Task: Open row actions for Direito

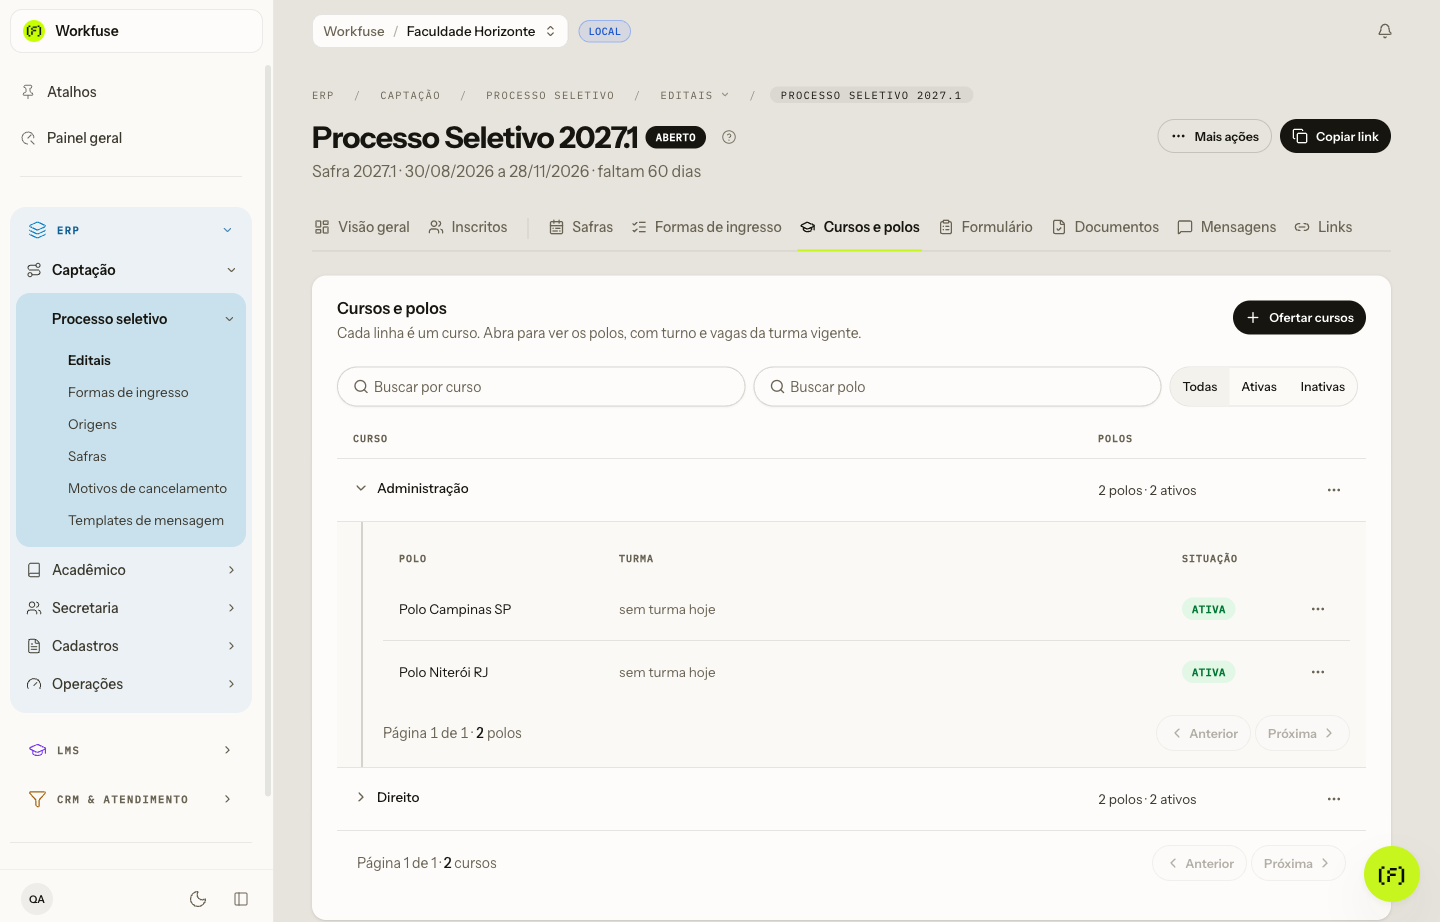Action: coord(1334,799)
